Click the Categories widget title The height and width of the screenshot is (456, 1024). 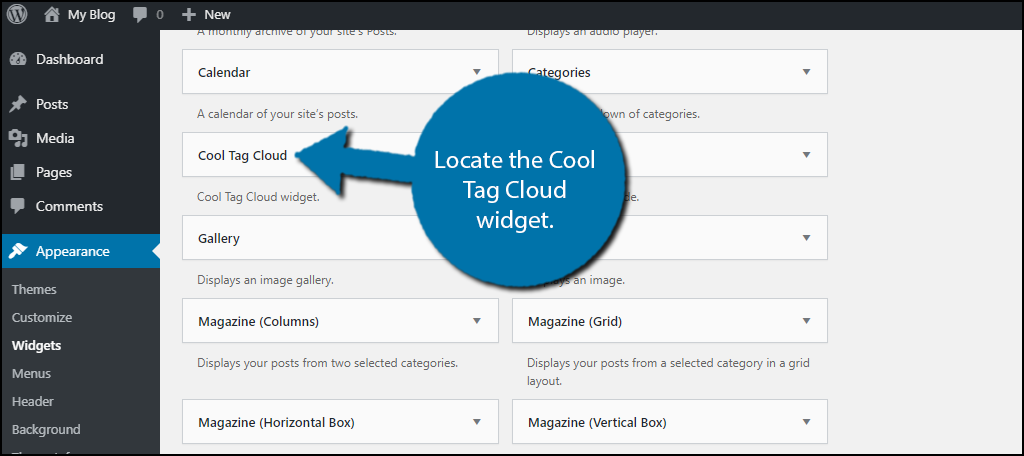point(559,73)
